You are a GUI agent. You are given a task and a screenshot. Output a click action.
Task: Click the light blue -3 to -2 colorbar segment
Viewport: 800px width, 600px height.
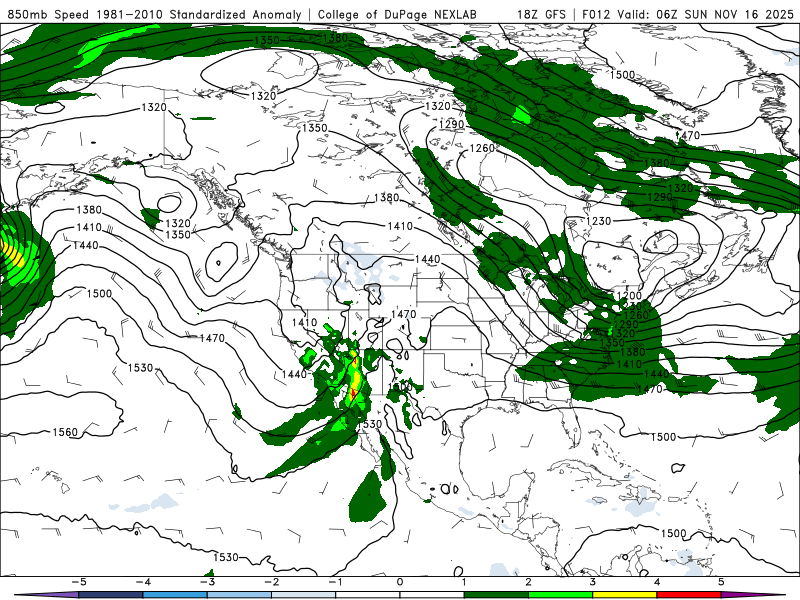pos(239,595)
